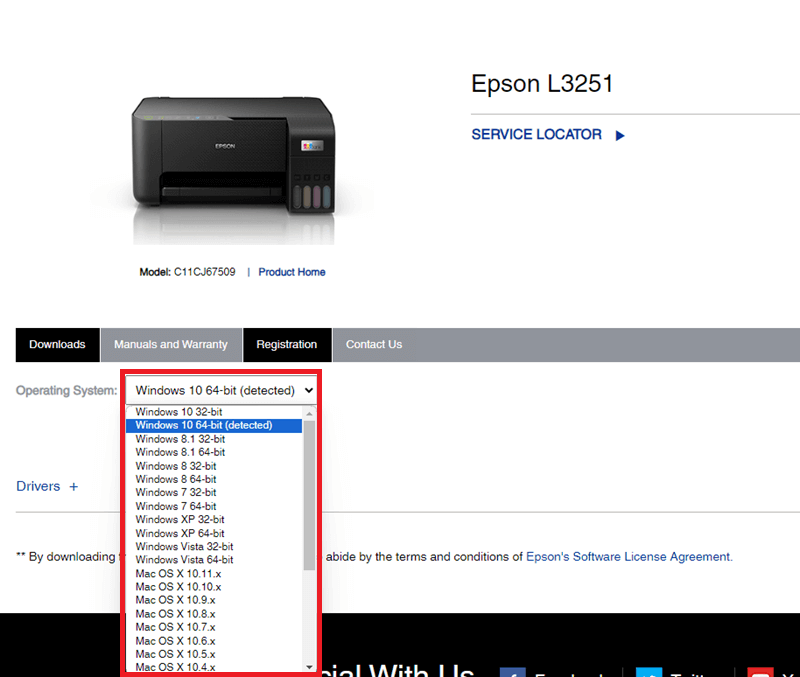Choose Windows 8.1 32-bit from list
The image size is (800, 677).
point(214,439)
